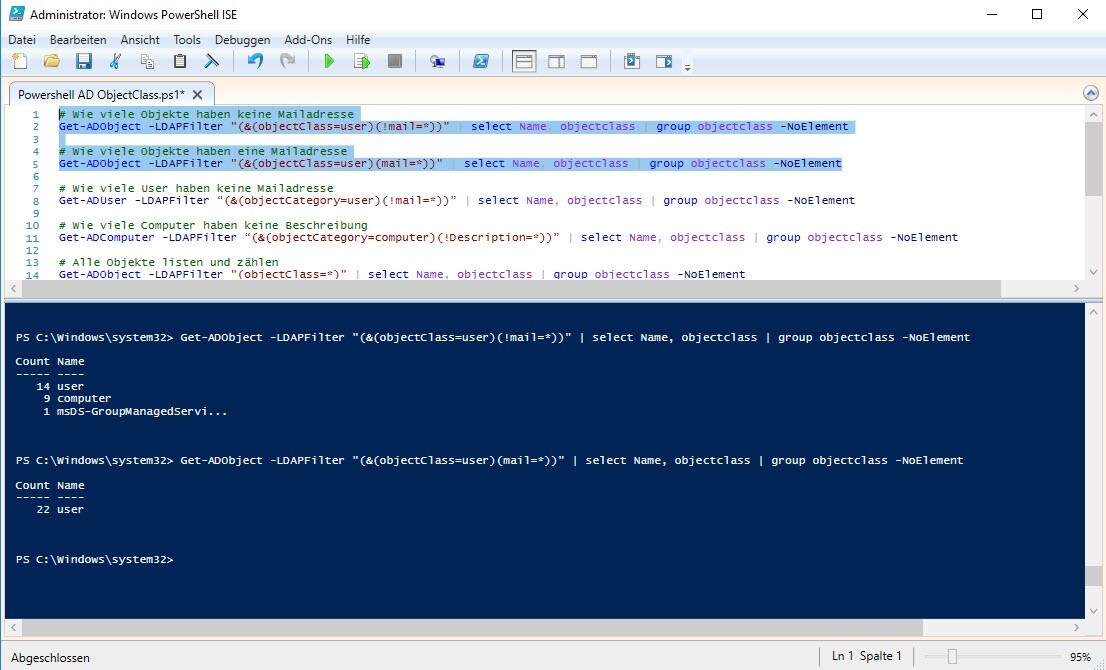Image resolution: width=1106 pixels, height=670 pixels.
Task: Run script with green play button
Action: pyautogui.click(x=329, y=62)
